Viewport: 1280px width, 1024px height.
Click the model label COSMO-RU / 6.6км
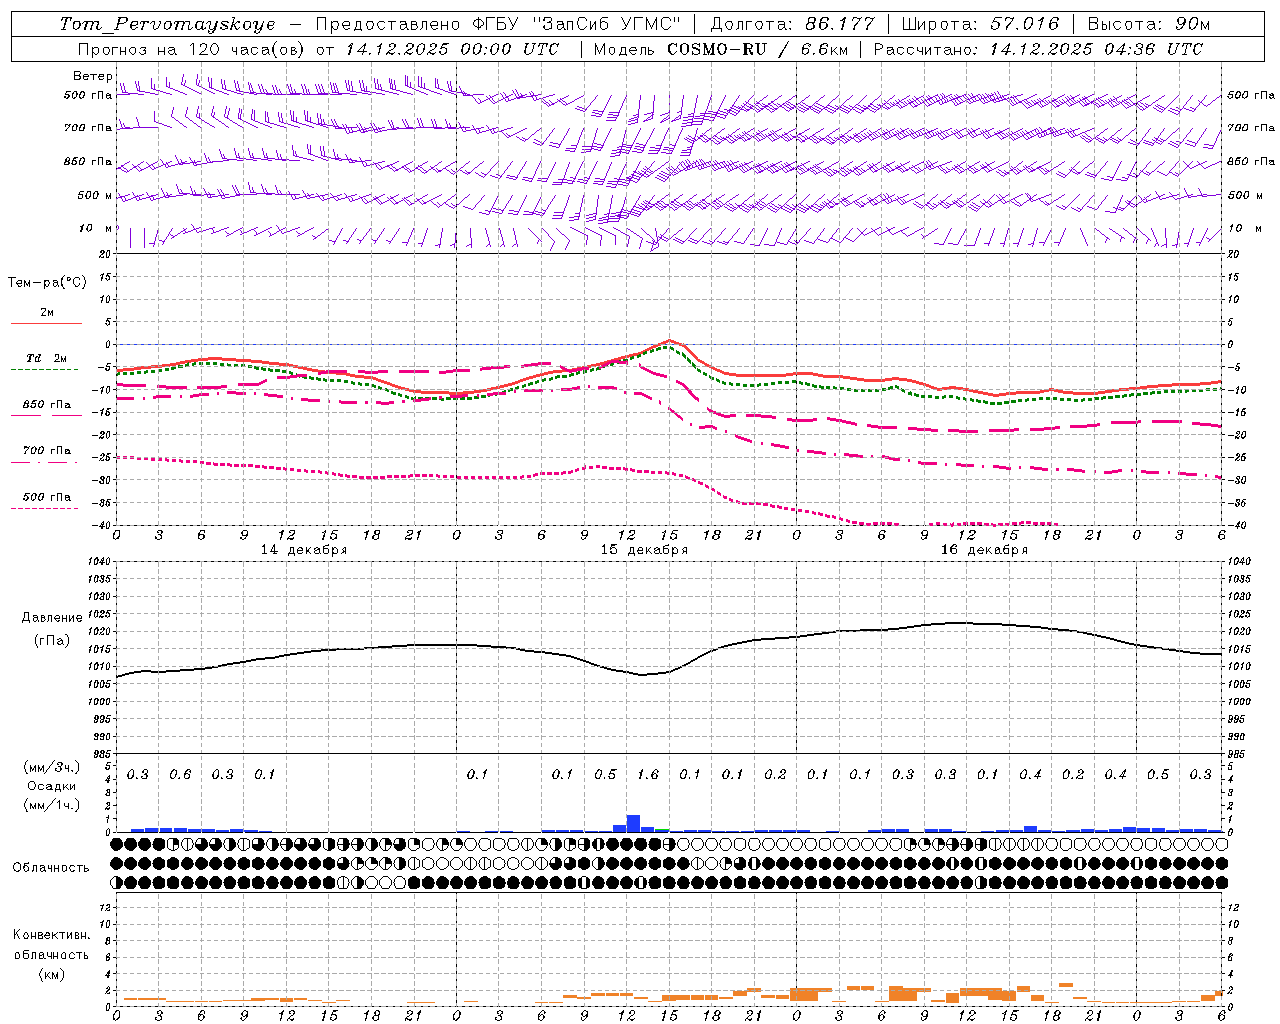(x=757, y=49)
